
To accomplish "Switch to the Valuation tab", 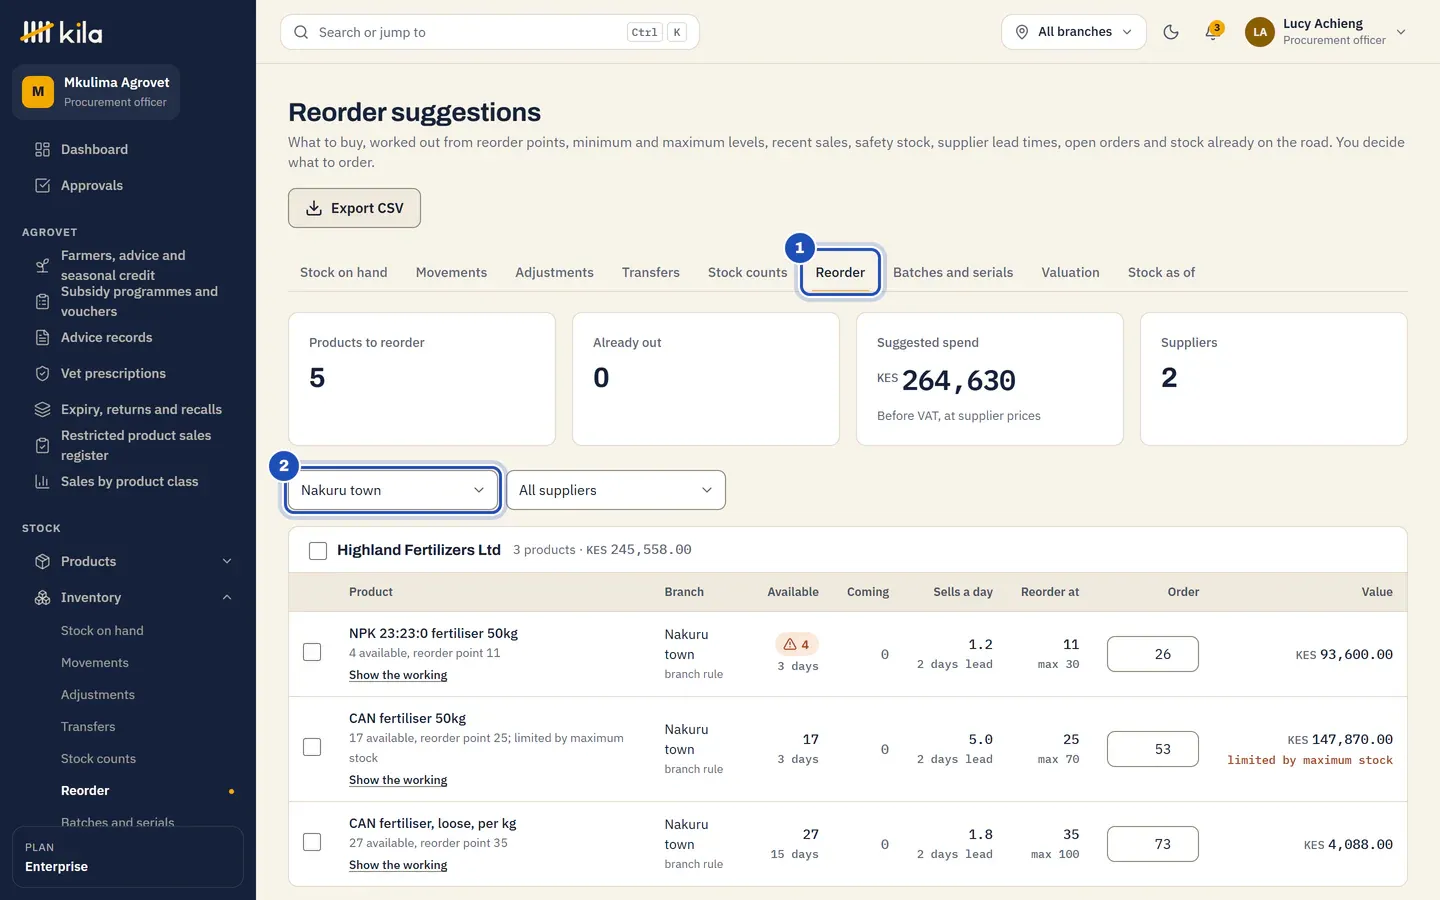I will 1070,272.
